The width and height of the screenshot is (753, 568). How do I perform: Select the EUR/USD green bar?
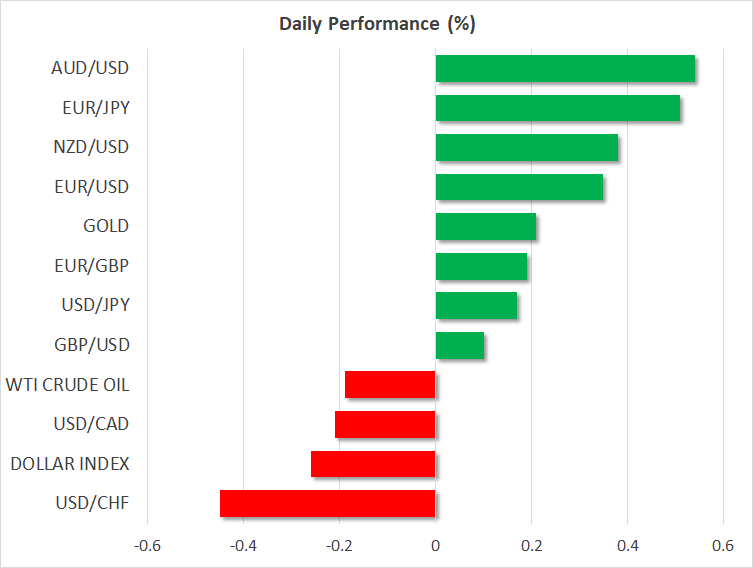(x=519, y=187)
